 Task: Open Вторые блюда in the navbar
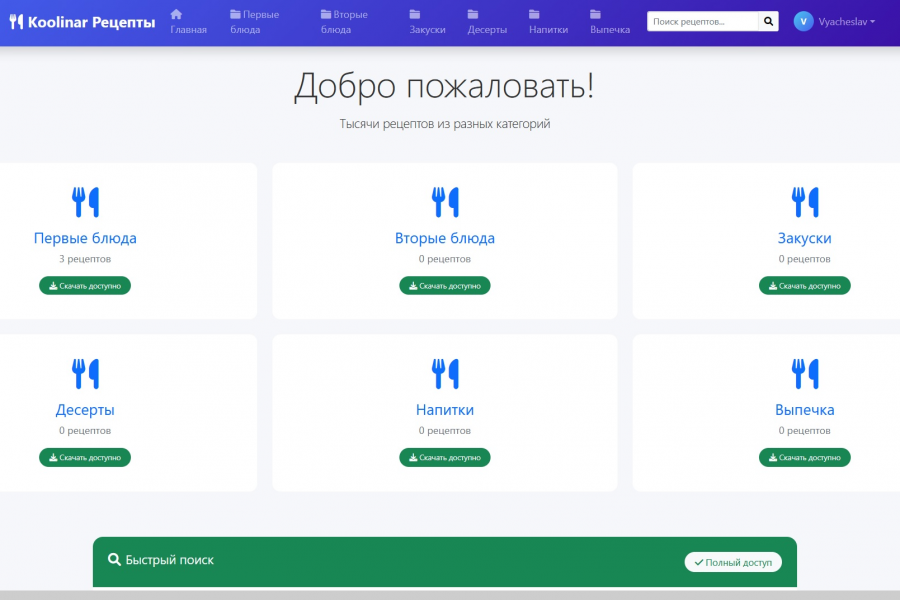344,22
